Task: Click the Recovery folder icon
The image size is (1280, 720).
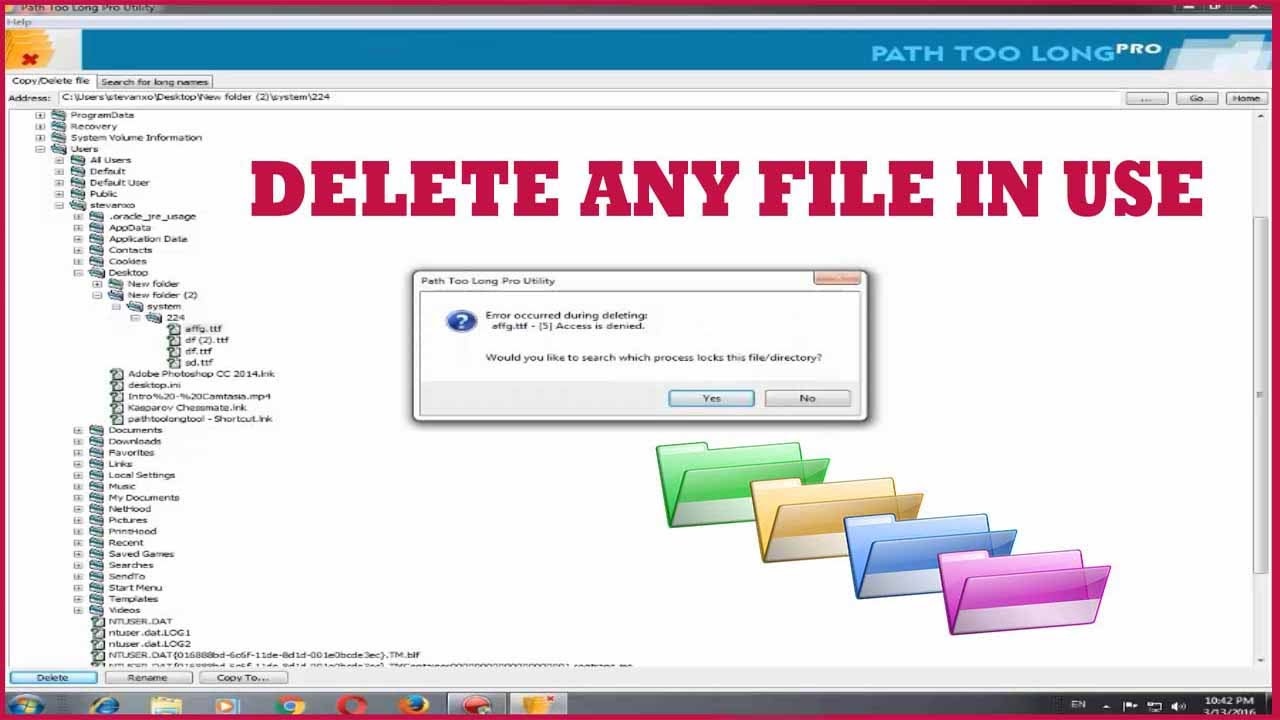Action: tap(59, 126)
